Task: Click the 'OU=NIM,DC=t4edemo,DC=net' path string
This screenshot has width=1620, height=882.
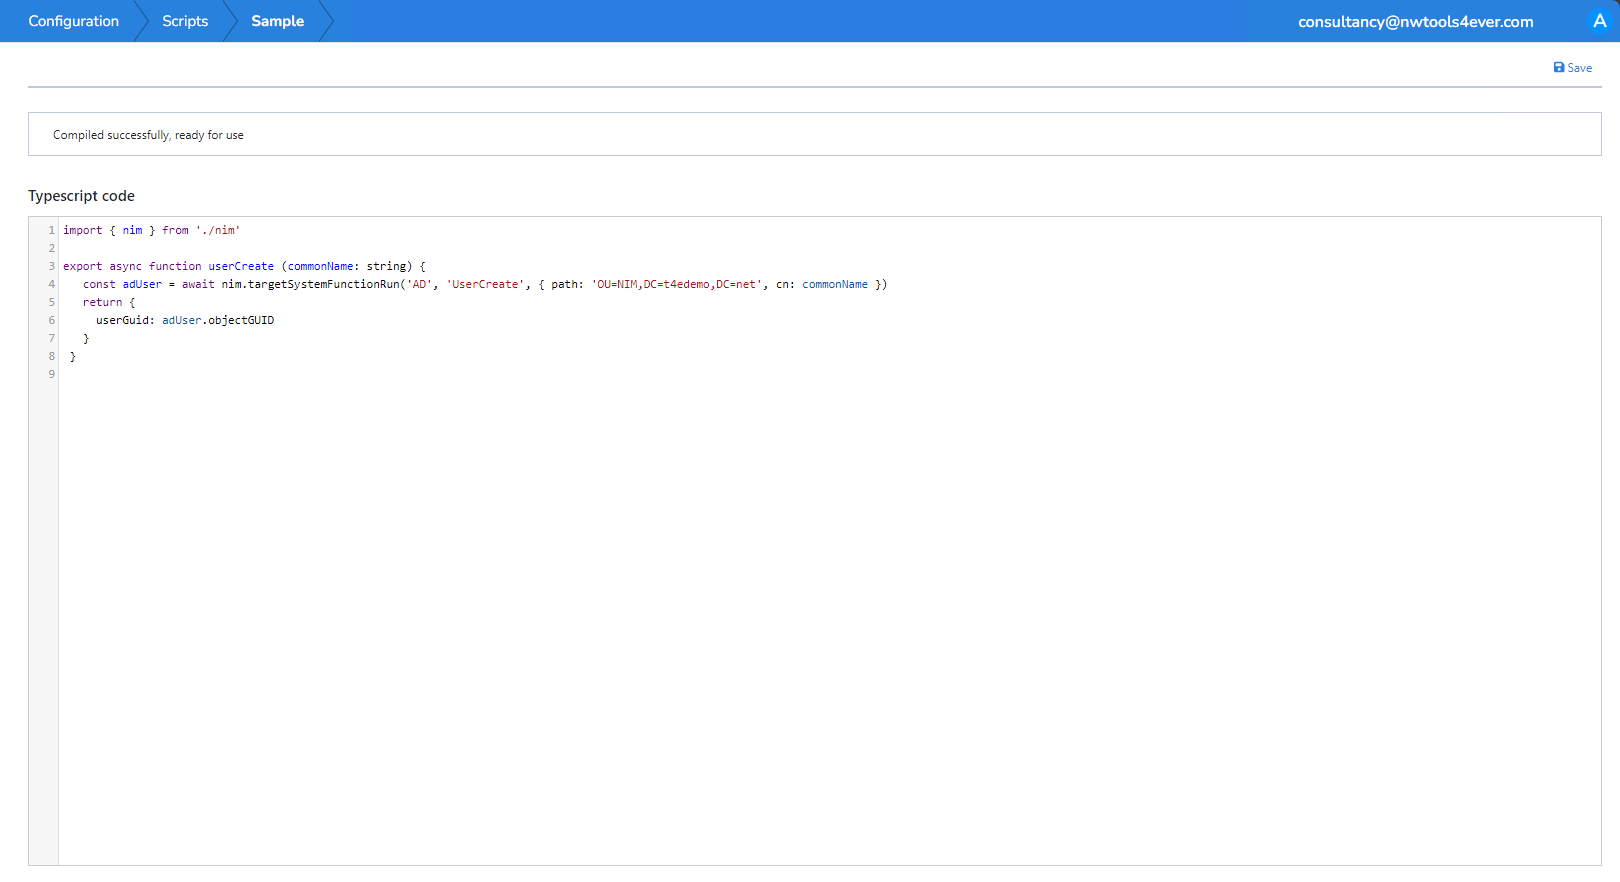Action: (x=676, y=284)
